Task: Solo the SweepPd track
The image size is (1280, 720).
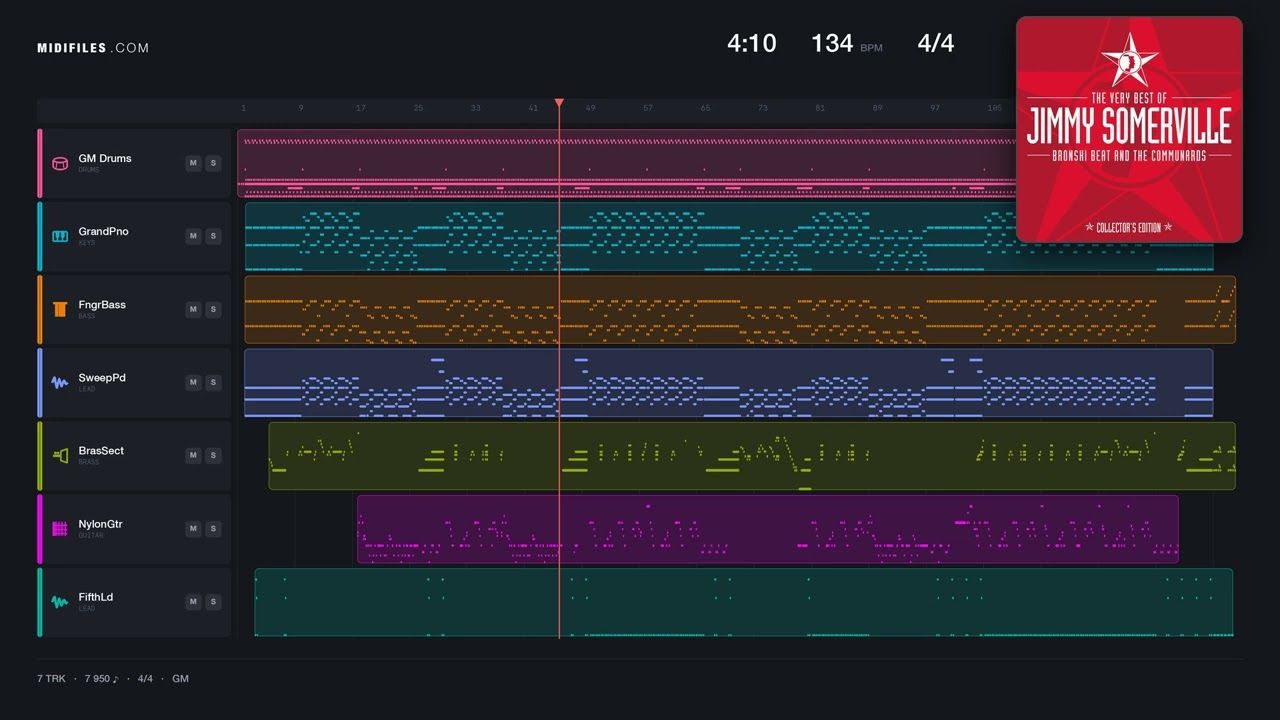Action: tap(213, 382)
